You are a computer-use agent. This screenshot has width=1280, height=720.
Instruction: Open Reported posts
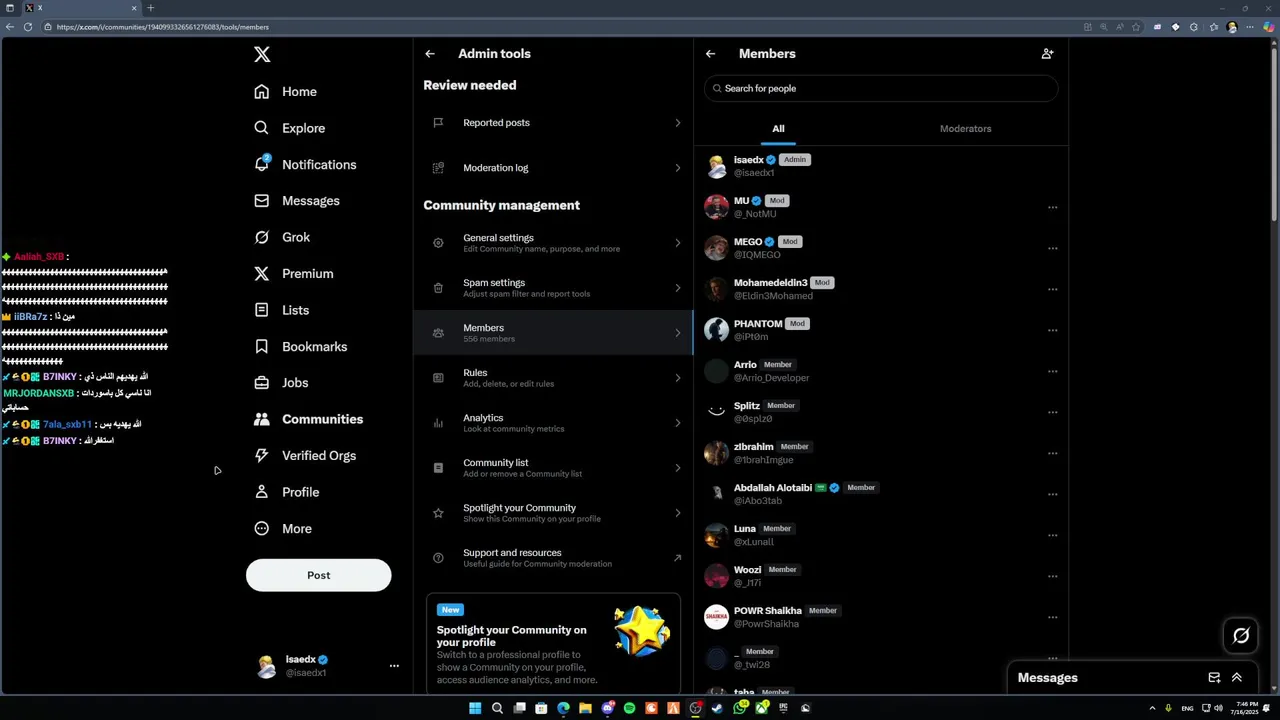[553, 123]
